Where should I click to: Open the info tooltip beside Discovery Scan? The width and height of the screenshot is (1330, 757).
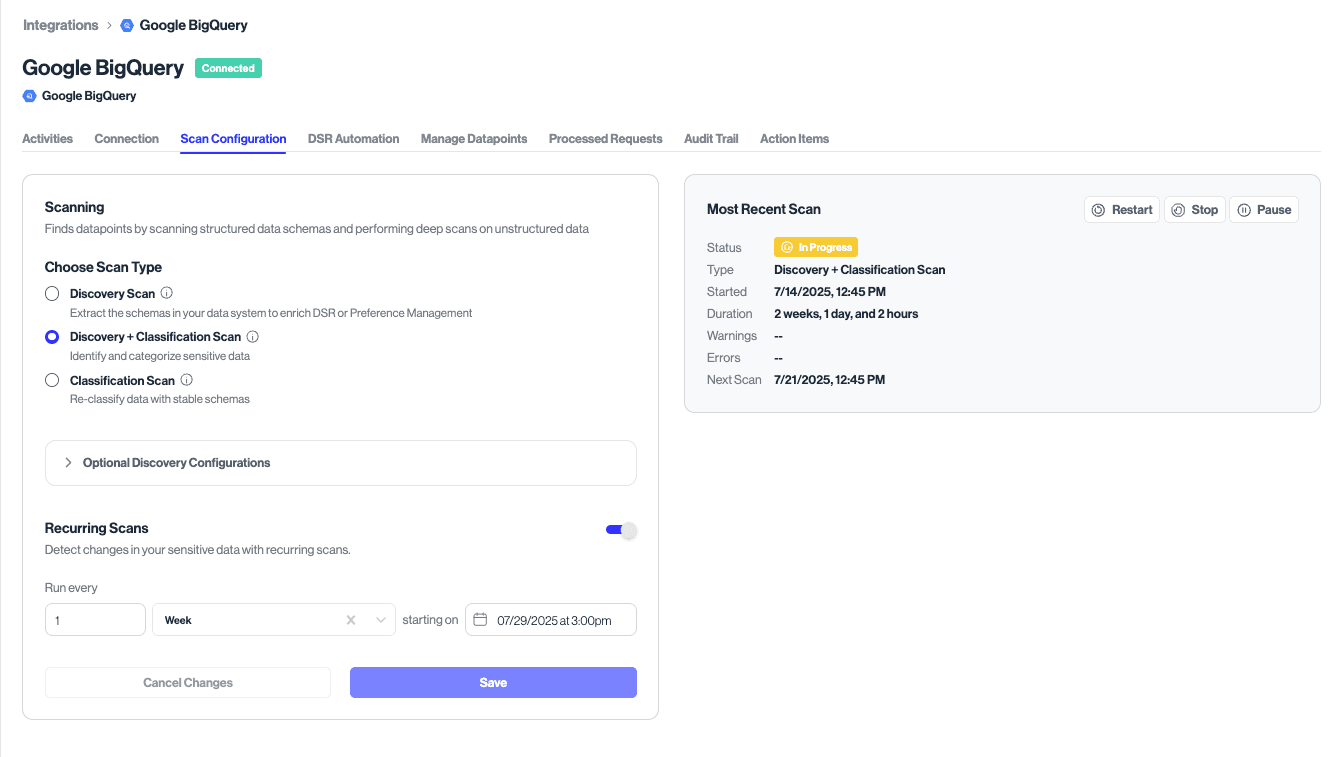(x=165, y=293)
